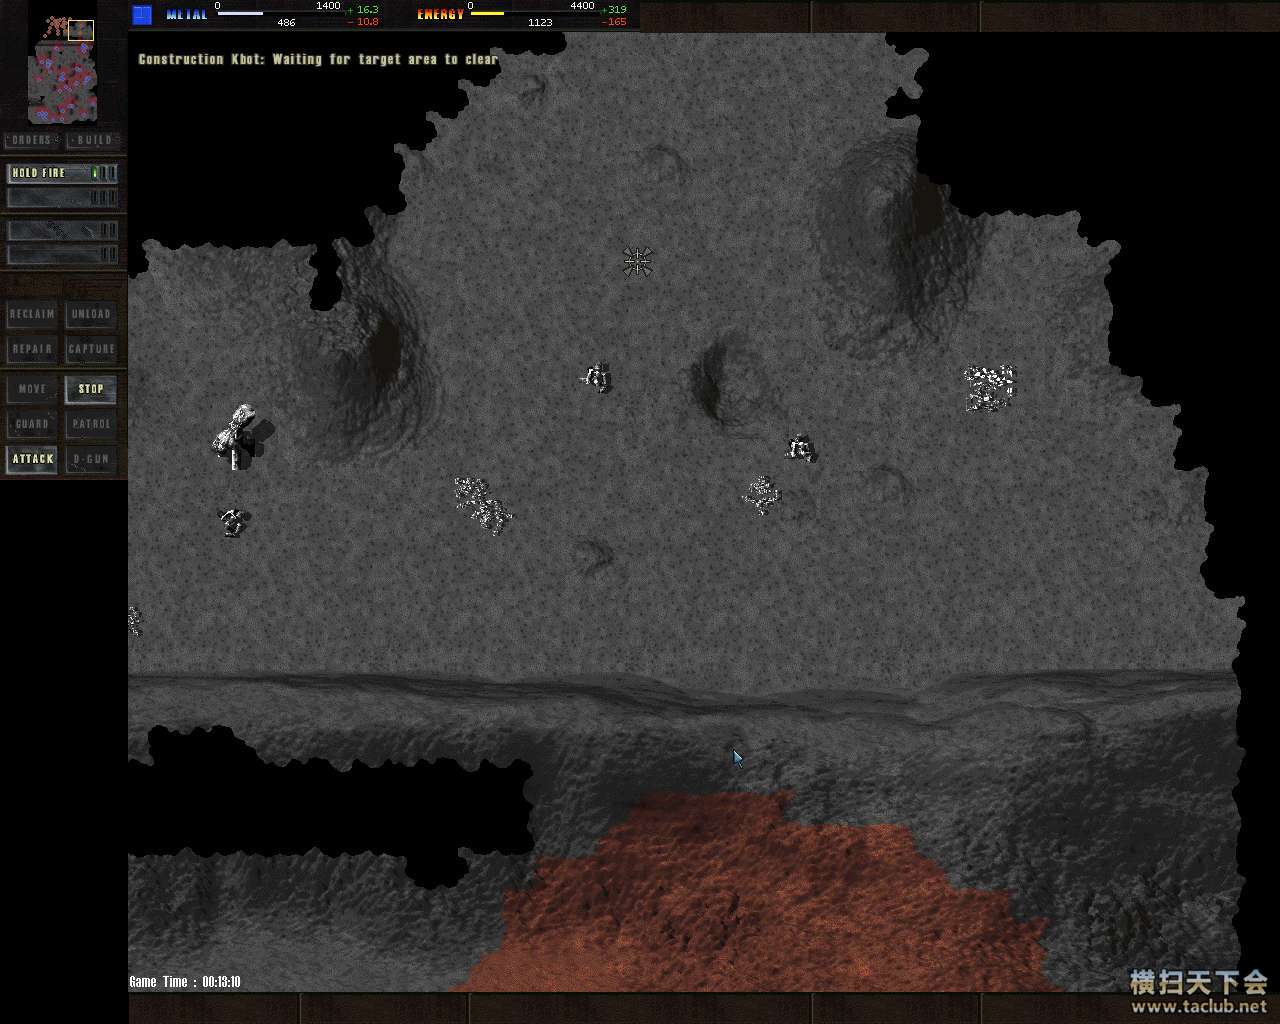
Task: Select the tall tower structure casting a shadow
Action: tap(238, 437)
